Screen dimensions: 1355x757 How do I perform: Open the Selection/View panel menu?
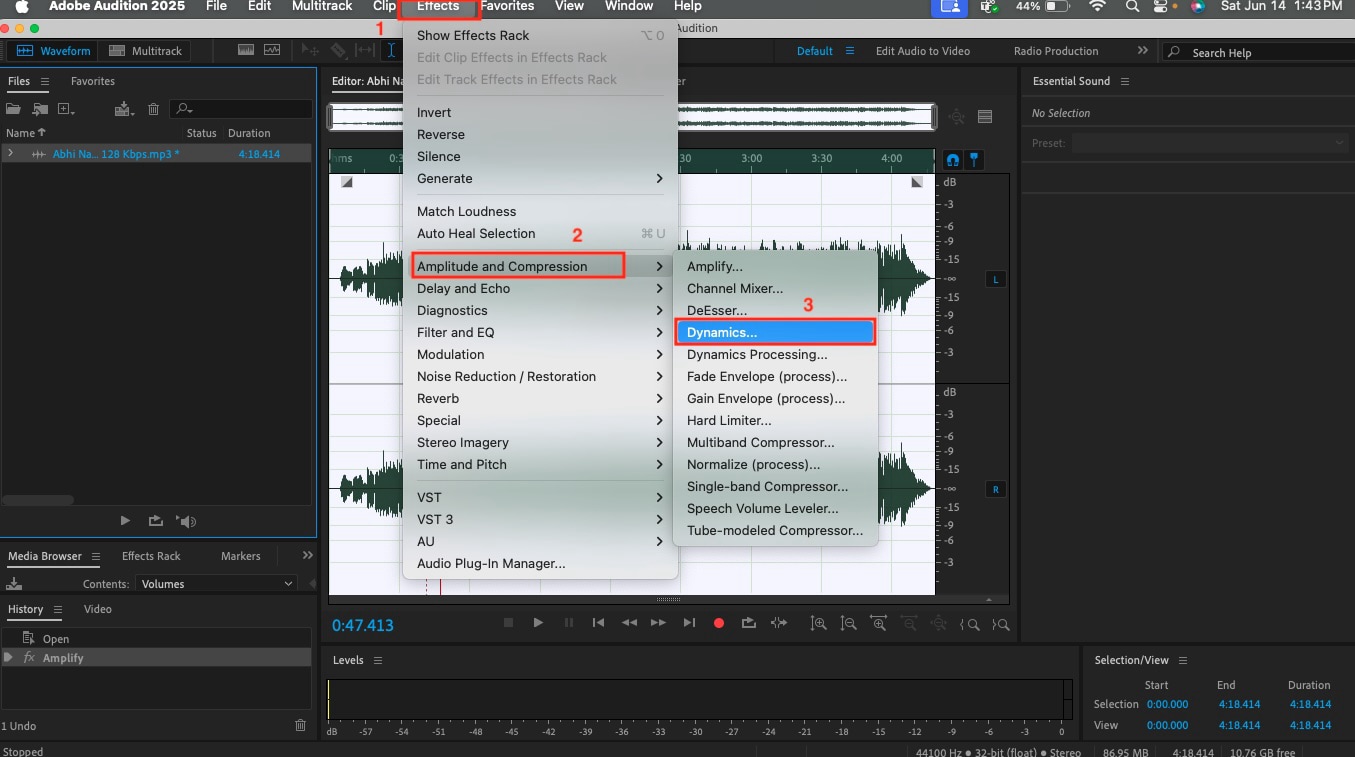click(1183, 660)
